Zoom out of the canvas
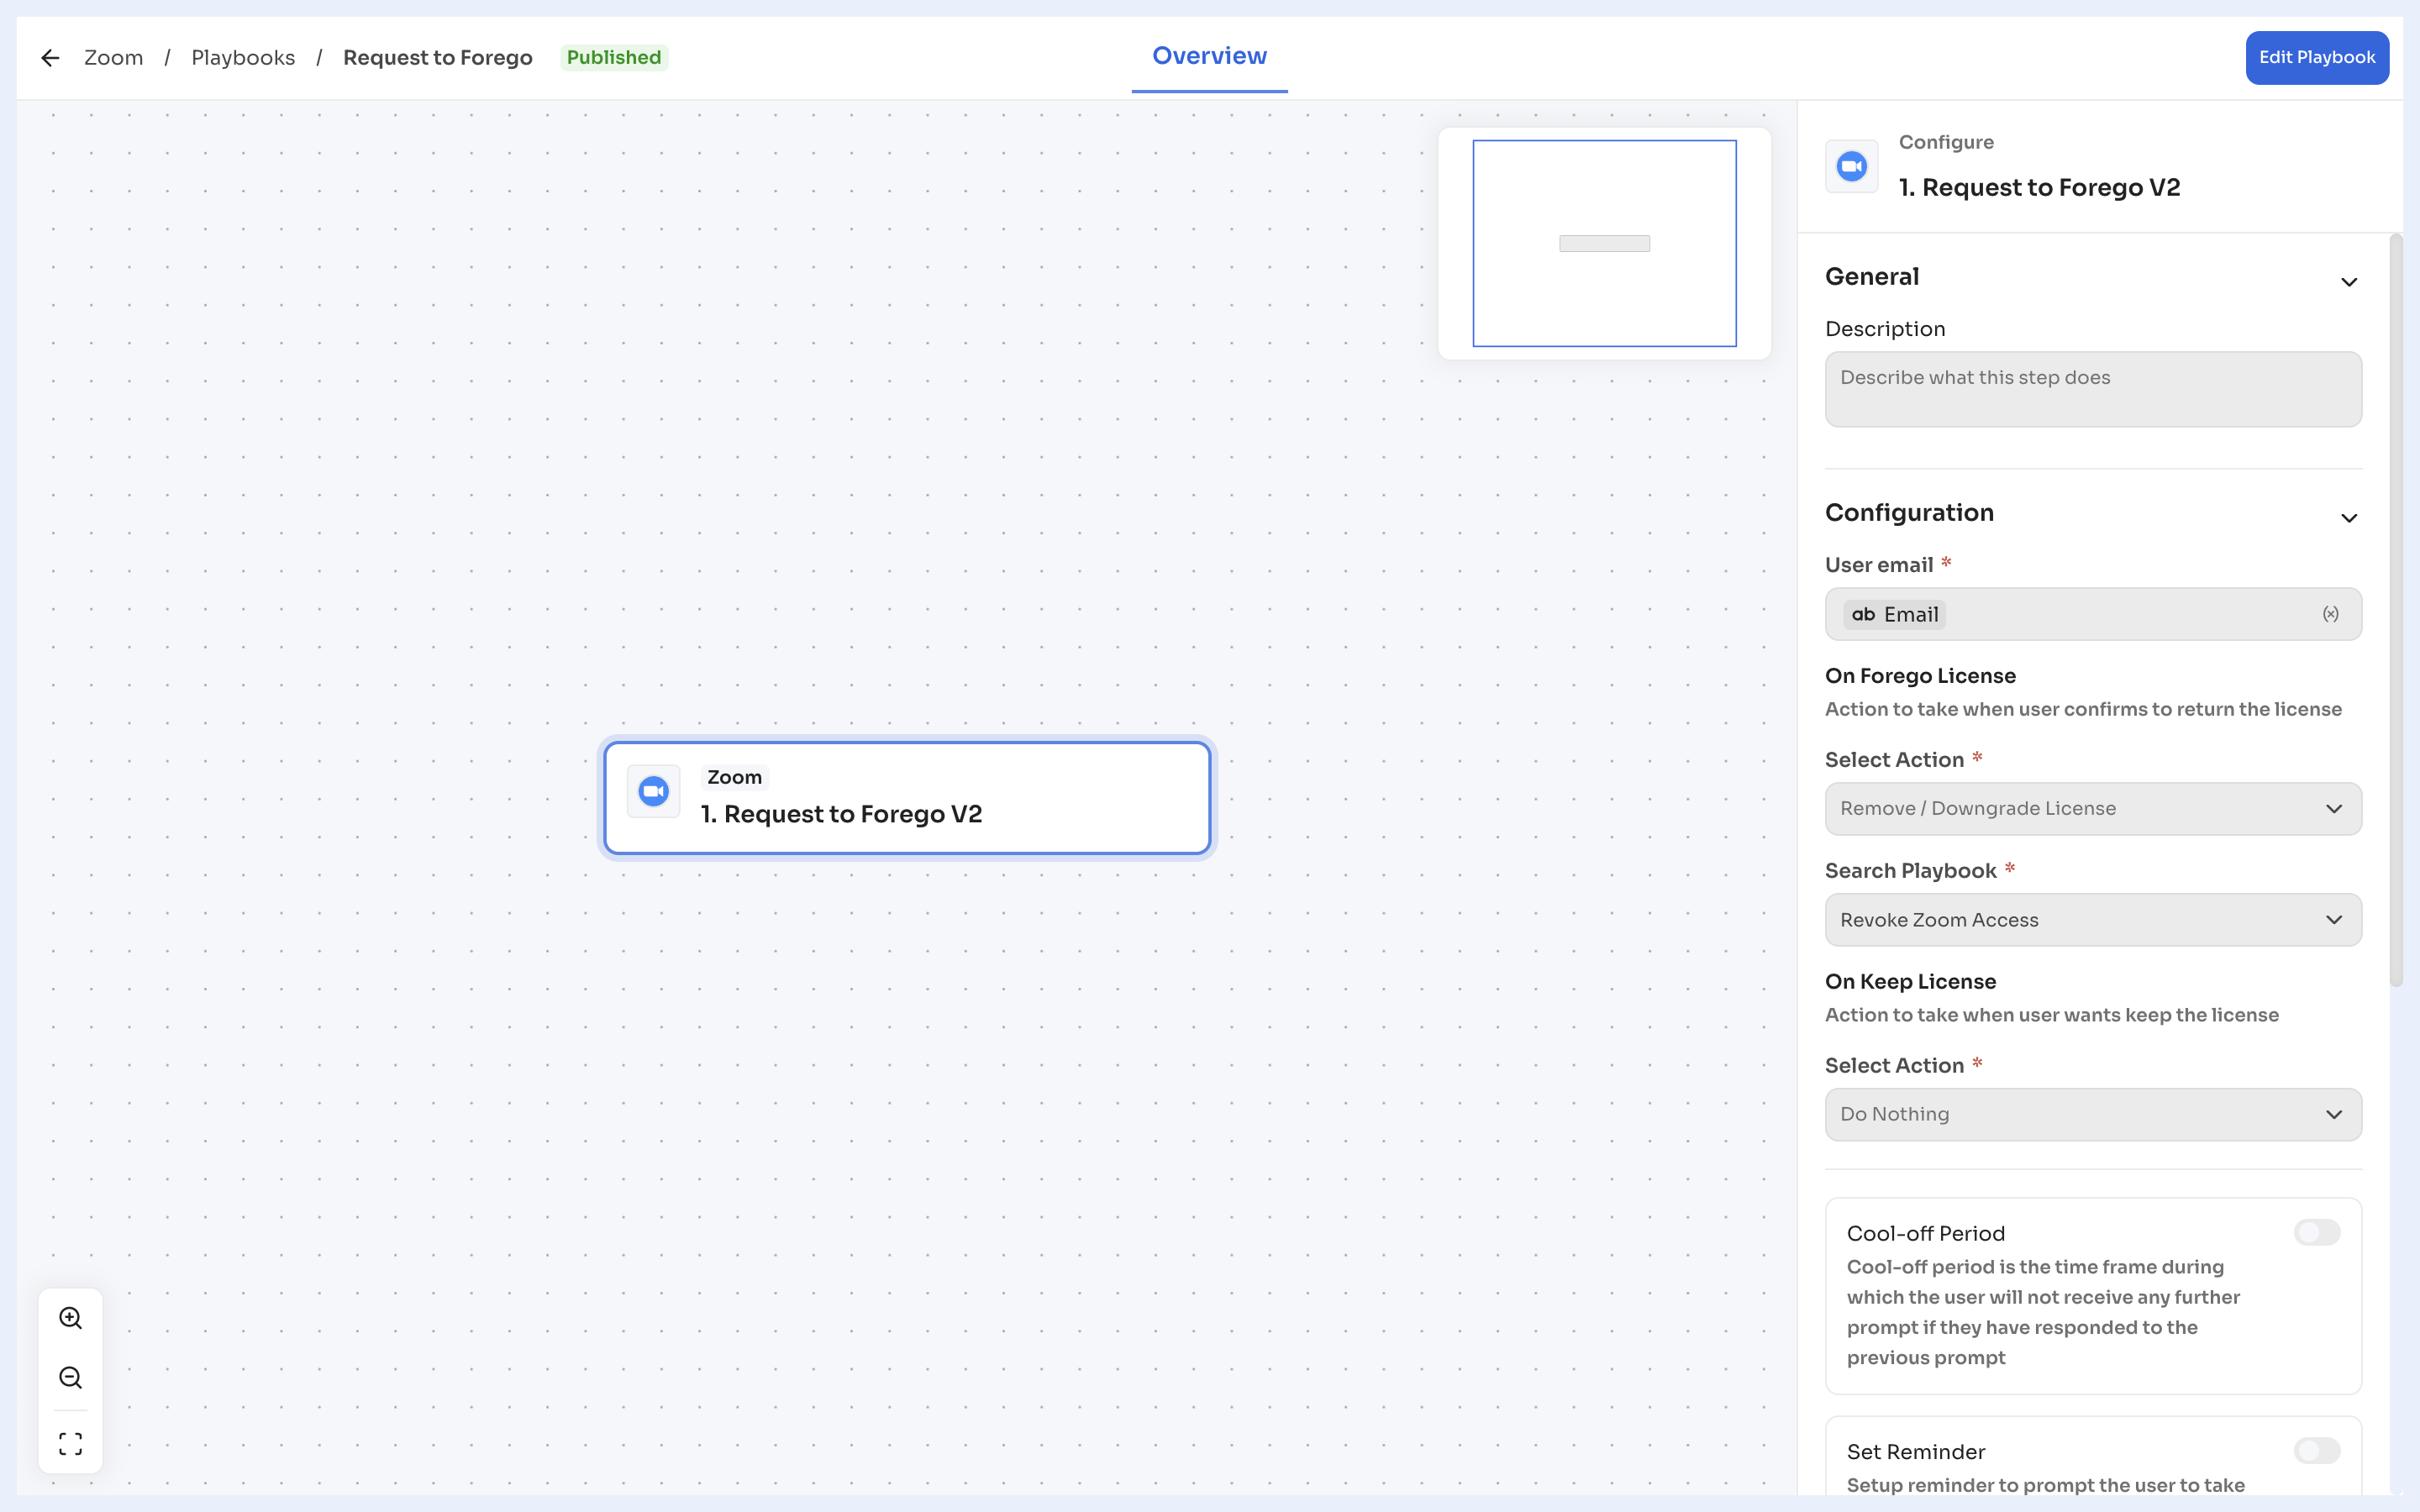This screenshot has width=2420, height=1512. (70, 1378)
